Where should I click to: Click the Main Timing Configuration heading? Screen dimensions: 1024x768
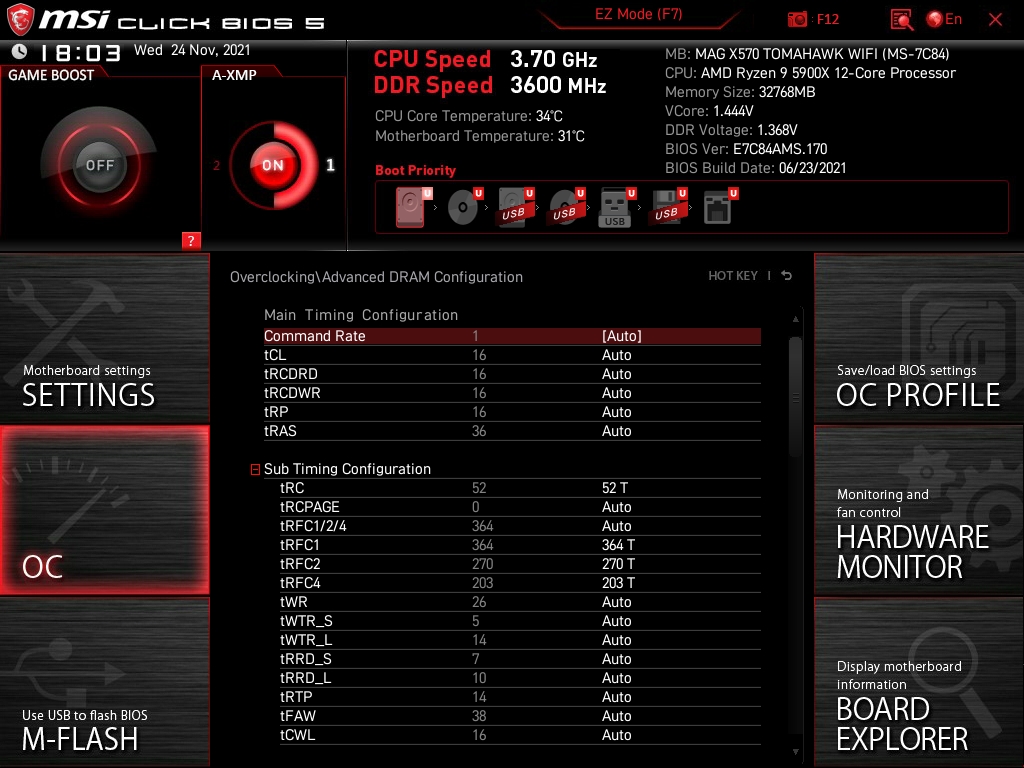361,315
